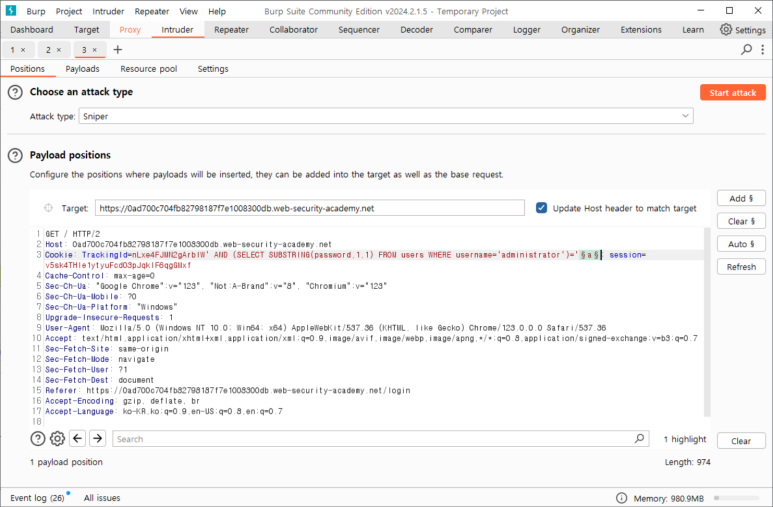The height and width of the screenshot is (507, 773).
Task: Click the request editor vertical scrollbar
Action: click(707, 322)
